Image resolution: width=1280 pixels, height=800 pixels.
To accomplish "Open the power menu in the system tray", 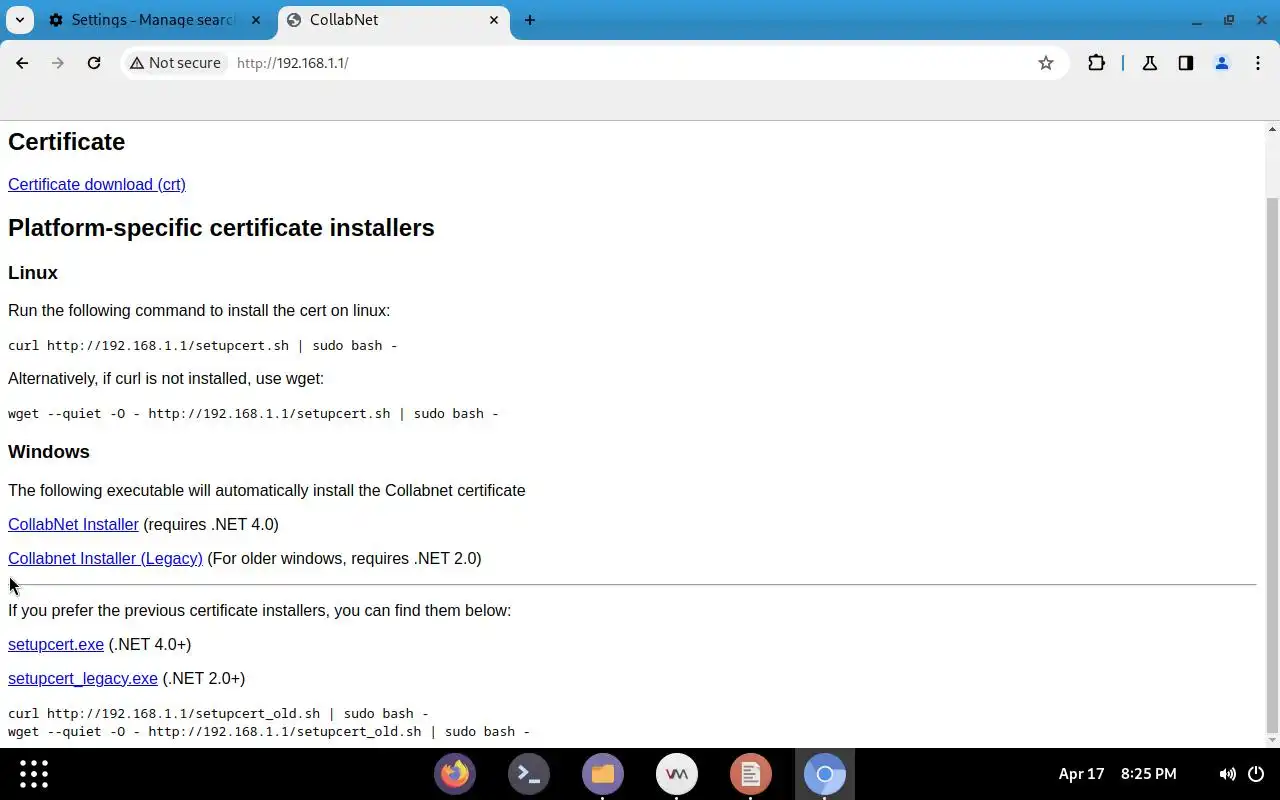I will click(x=1257, y=774).
